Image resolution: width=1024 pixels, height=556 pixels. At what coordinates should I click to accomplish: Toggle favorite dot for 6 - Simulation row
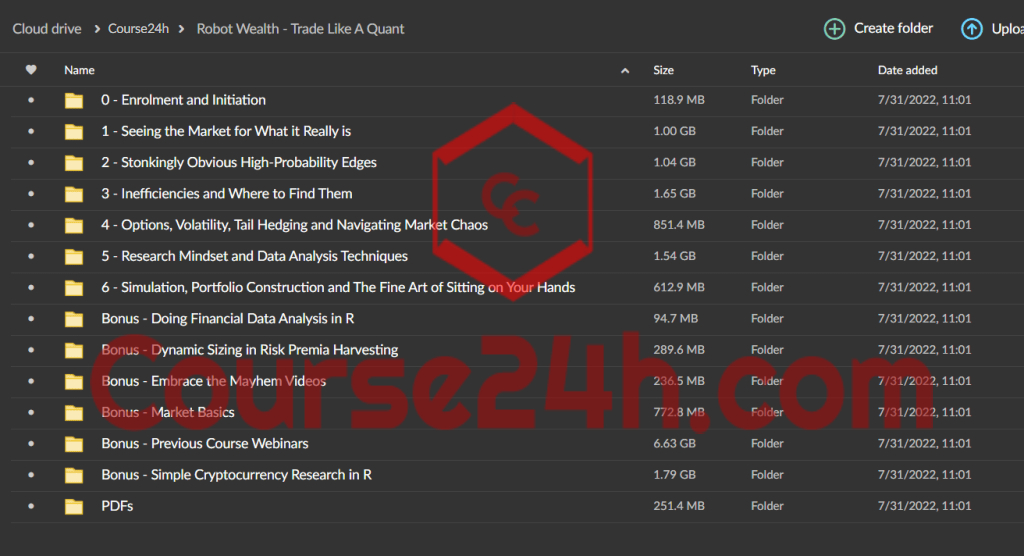[31, 287]
